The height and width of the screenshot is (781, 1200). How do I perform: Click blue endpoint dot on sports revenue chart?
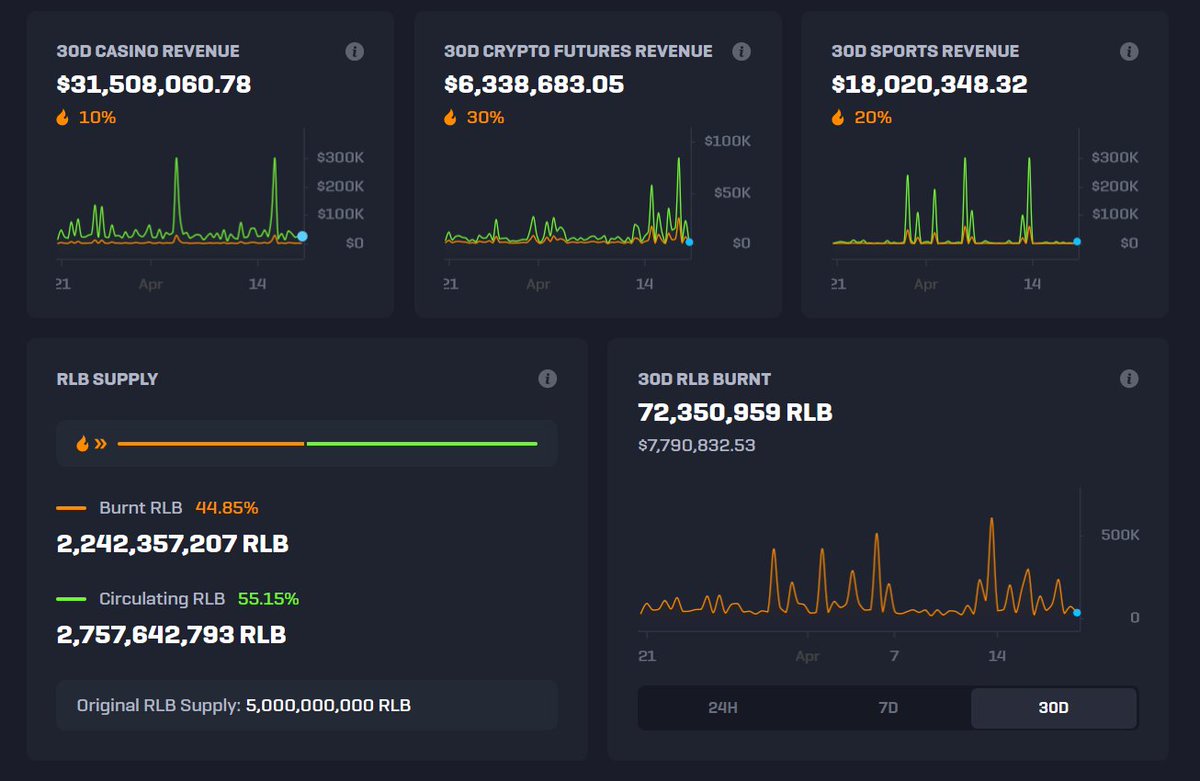1077,242
